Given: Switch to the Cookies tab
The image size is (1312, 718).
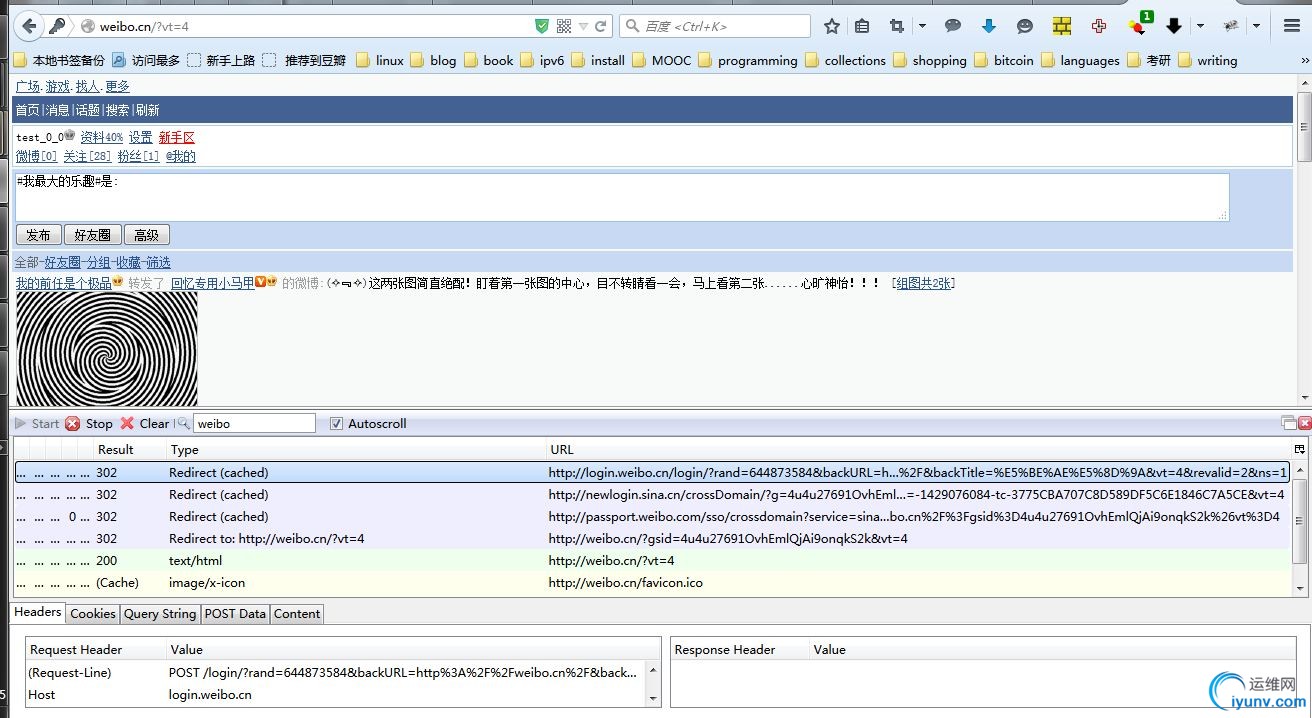Looking at the screenshot, I should click(93, 614).
